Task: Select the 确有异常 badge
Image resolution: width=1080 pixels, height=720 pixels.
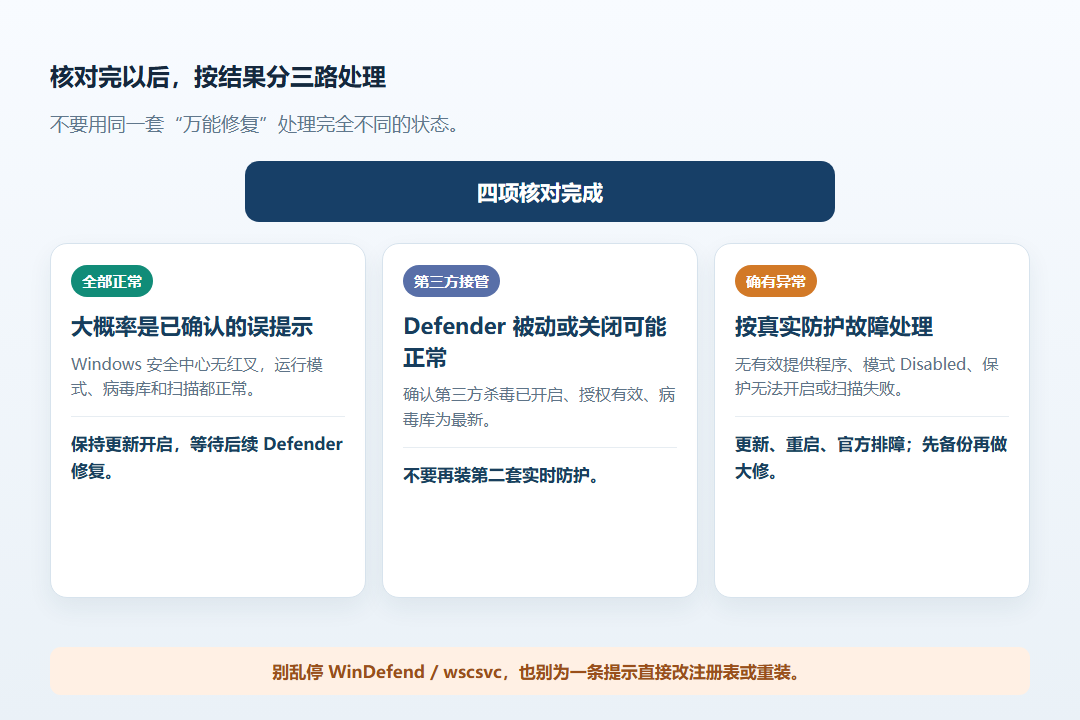Action: click(776, 281)
